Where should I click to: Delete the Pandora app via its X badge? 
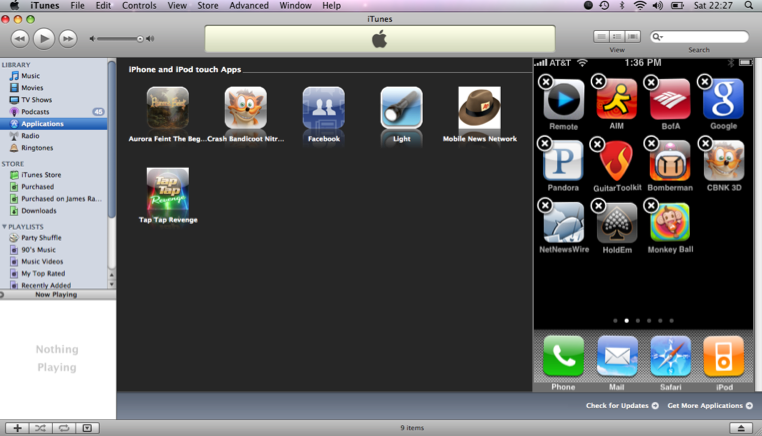[x=545, y=143]
